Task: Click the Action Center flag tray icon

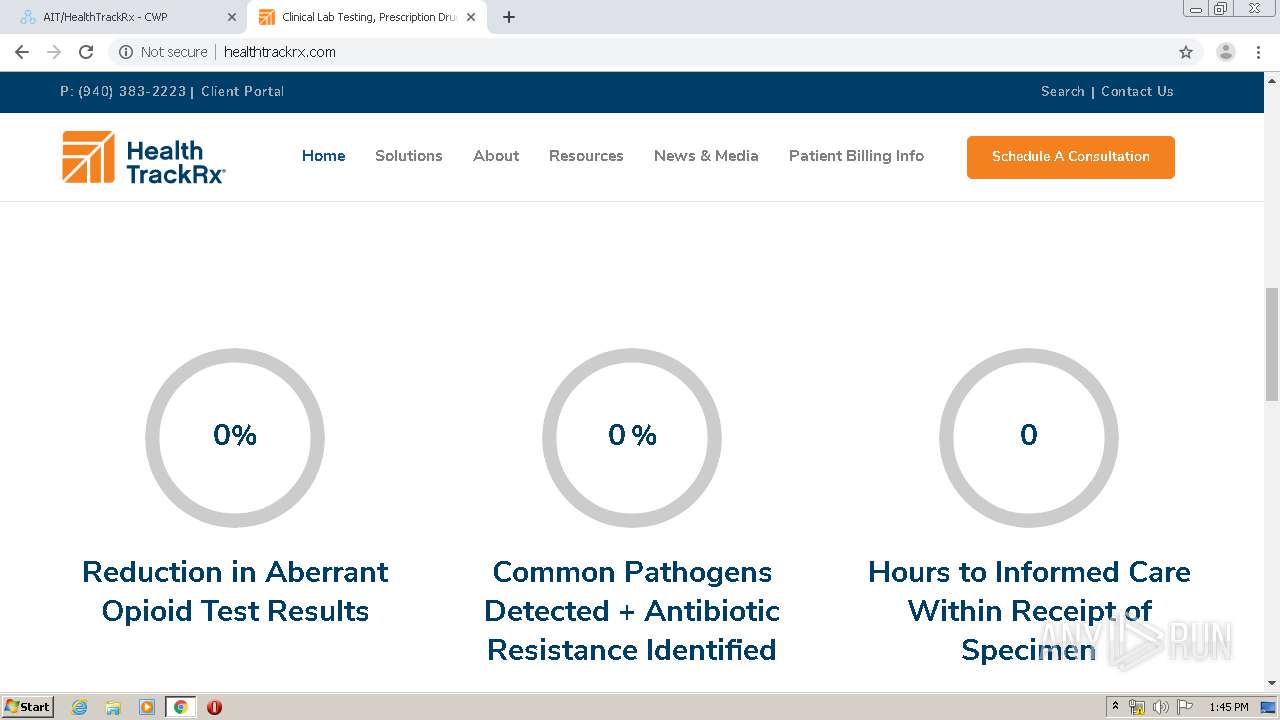Action: (1185, 707)
